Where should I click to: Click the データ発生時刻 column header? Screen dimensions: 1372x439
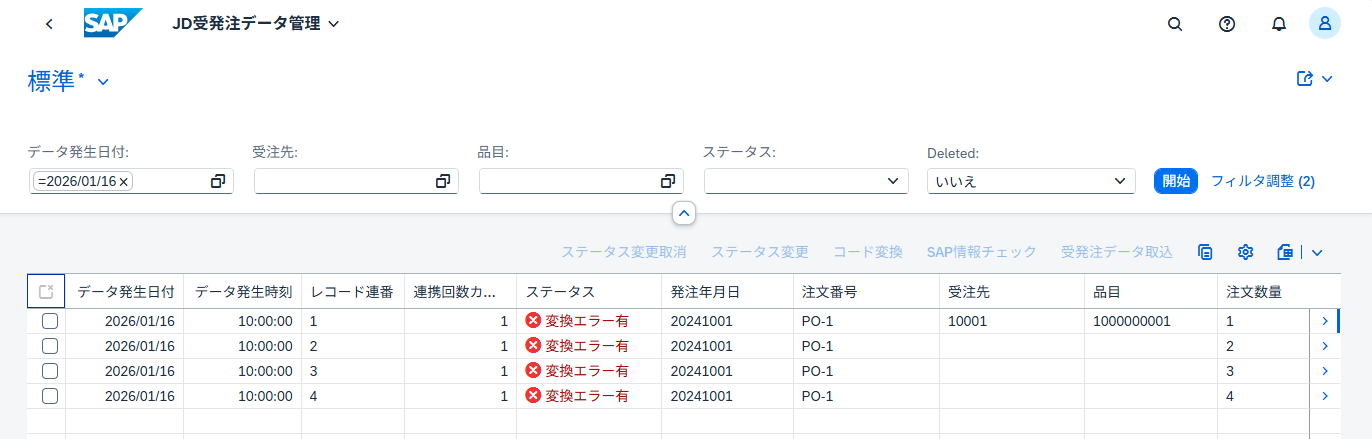click(243, 292)
